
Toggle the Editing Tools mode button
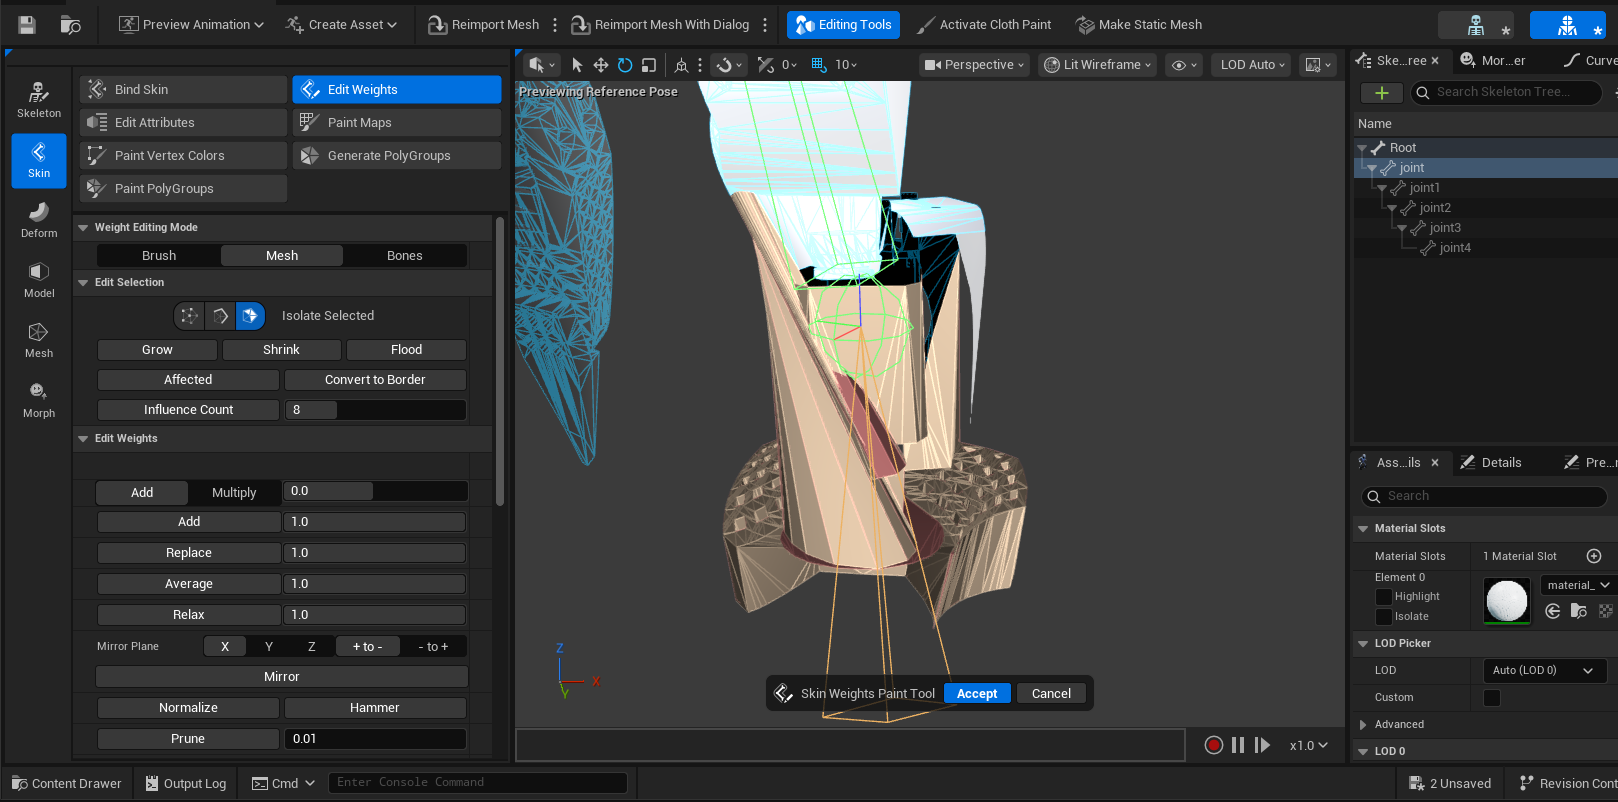point(843,25)
